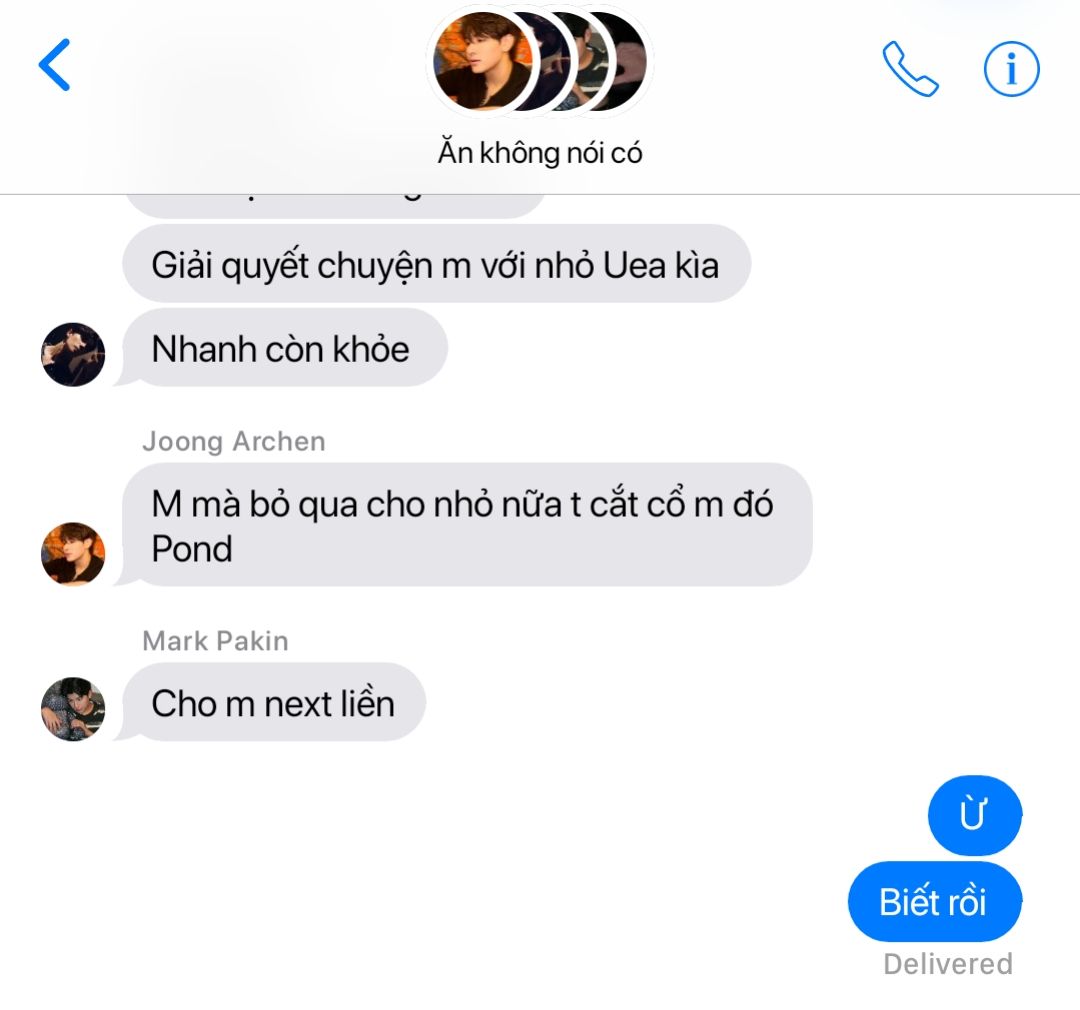Screen dimensions: 1080x1010
Task: Start a voice call with the group
Action: click(x=910, y=69)
